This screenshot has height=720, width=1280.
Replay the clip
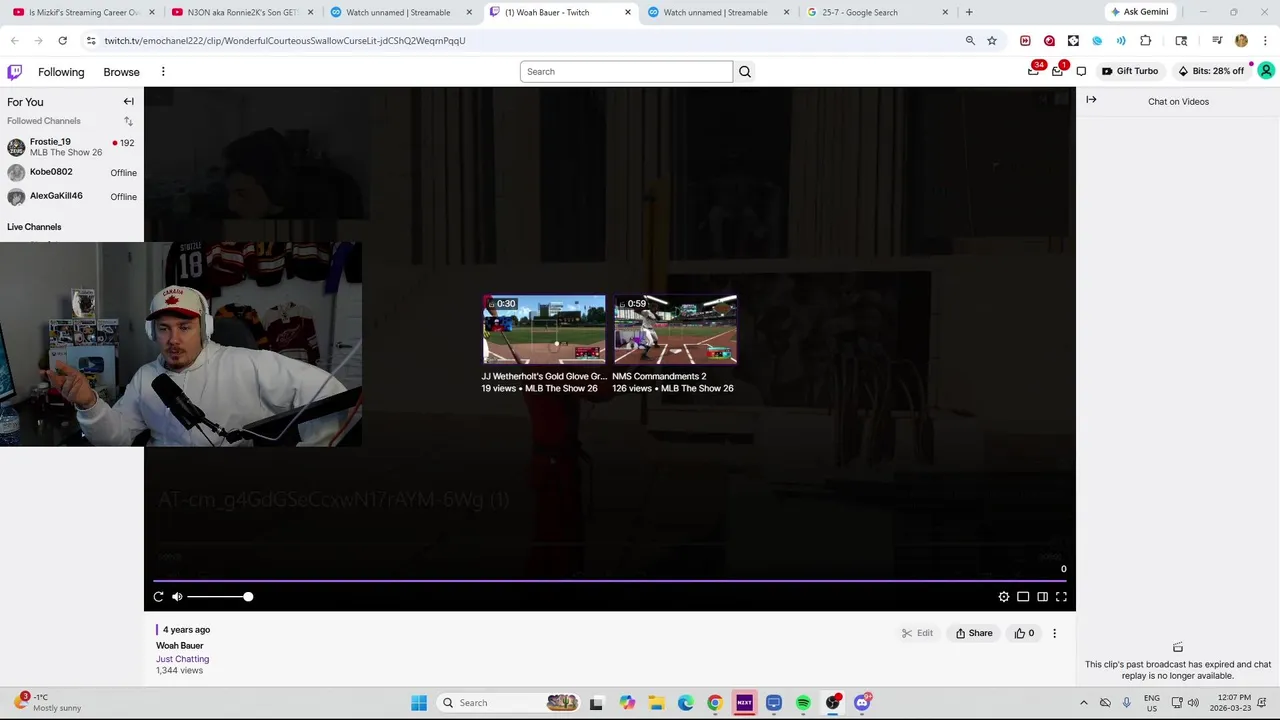(x=158, y=597)
